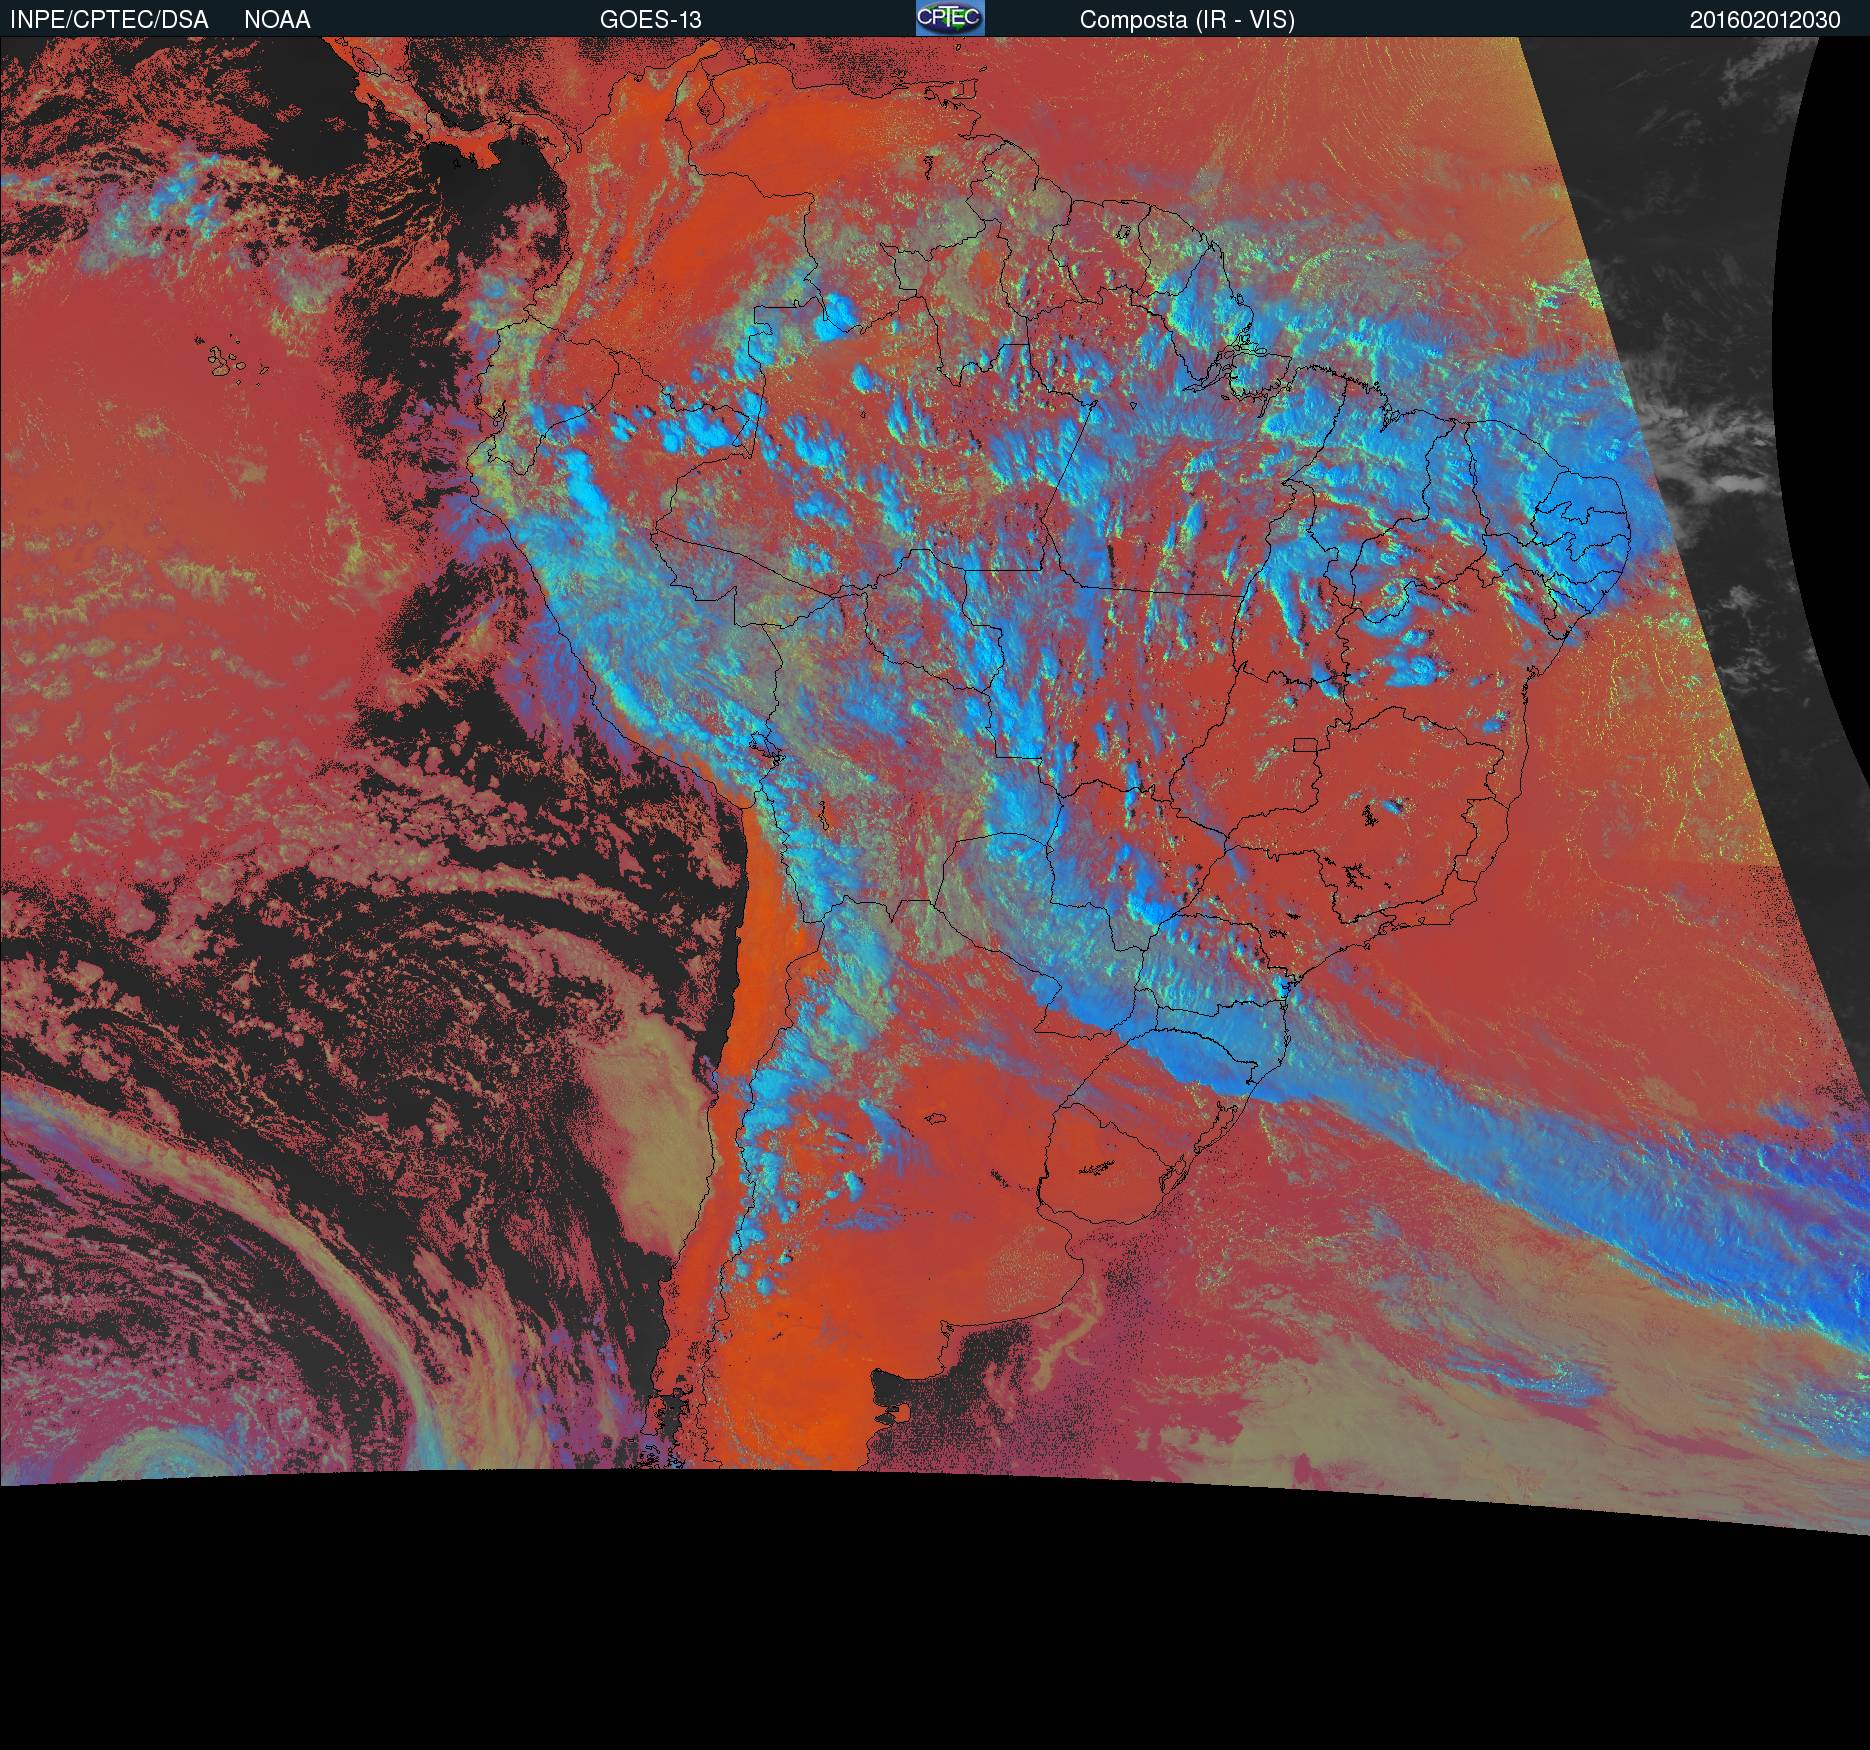This screenshot has width=1870, height=1750.
Task: Click the GOES-13 satellite name
Action: tap(650, 20)
